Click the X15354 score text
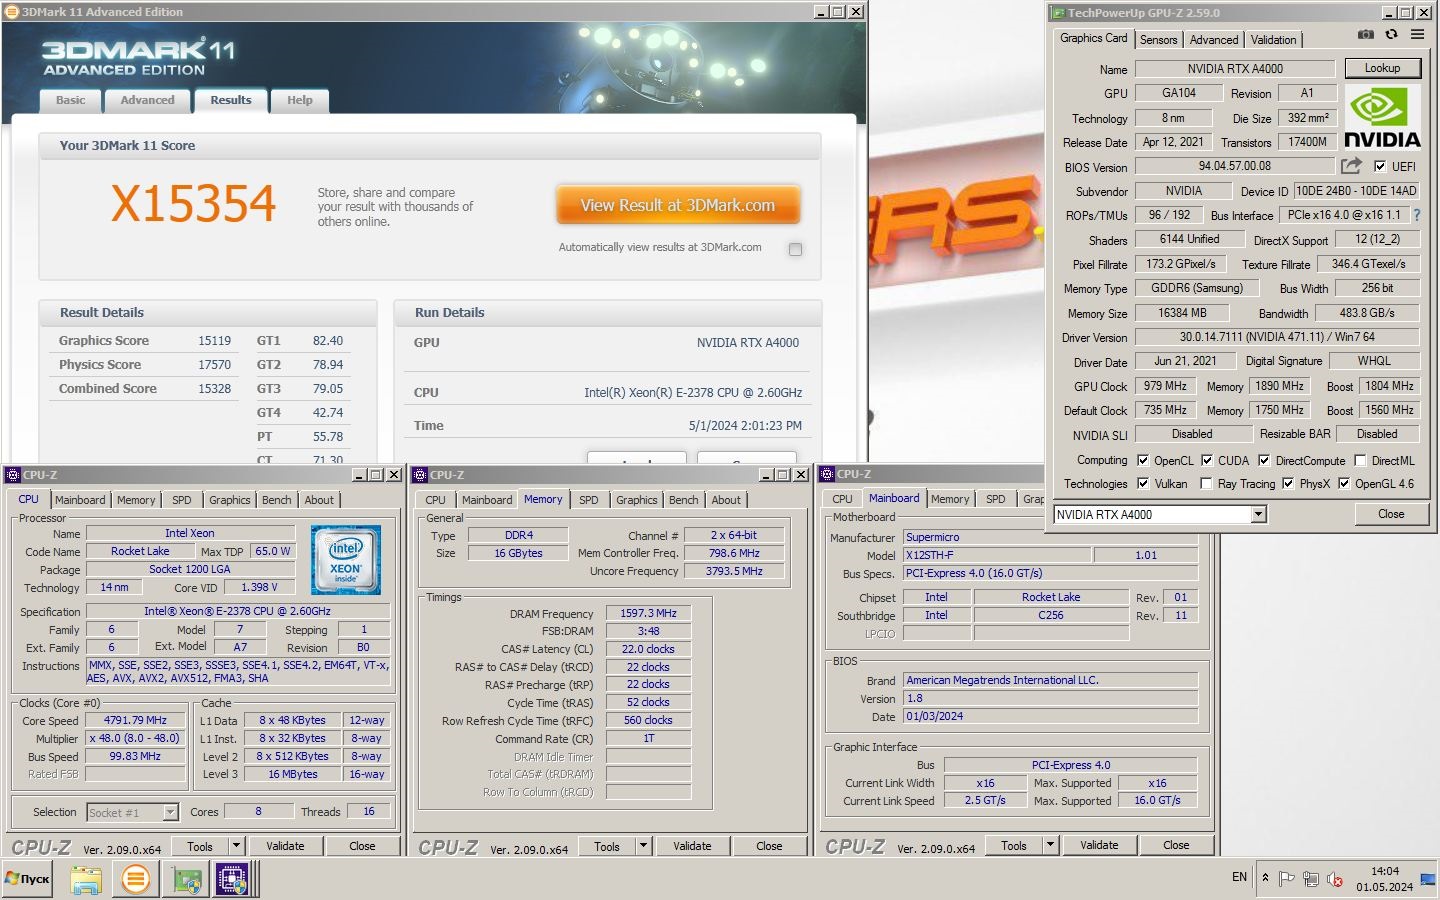The width and height of the screenshot is (1440, 900). (193, 204)
